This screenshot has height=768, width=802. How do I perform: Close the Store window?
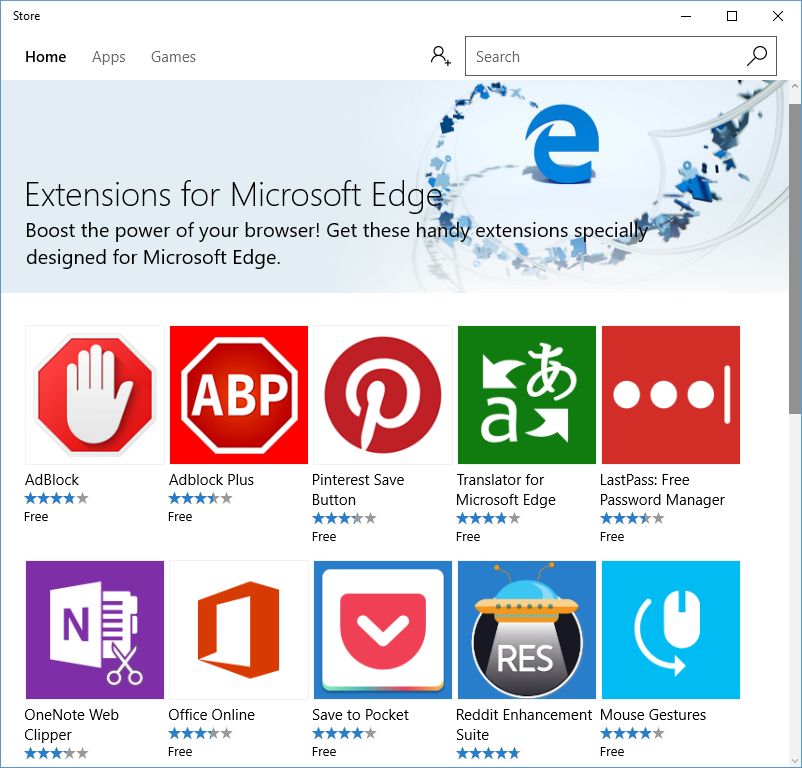pos(778,16)
